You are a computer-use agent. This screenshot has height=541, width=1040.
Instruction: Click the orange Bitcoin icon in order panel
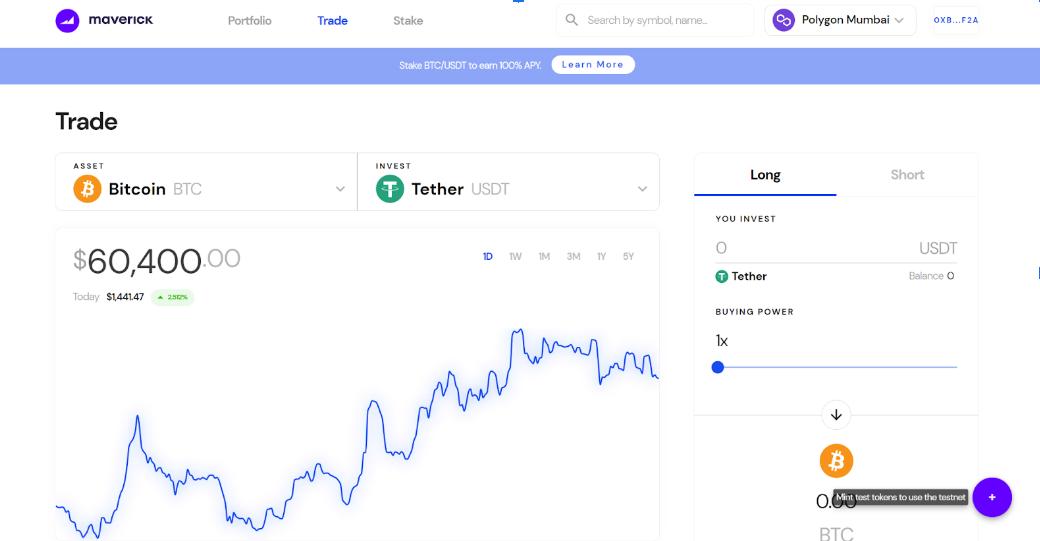pos(837,461)
